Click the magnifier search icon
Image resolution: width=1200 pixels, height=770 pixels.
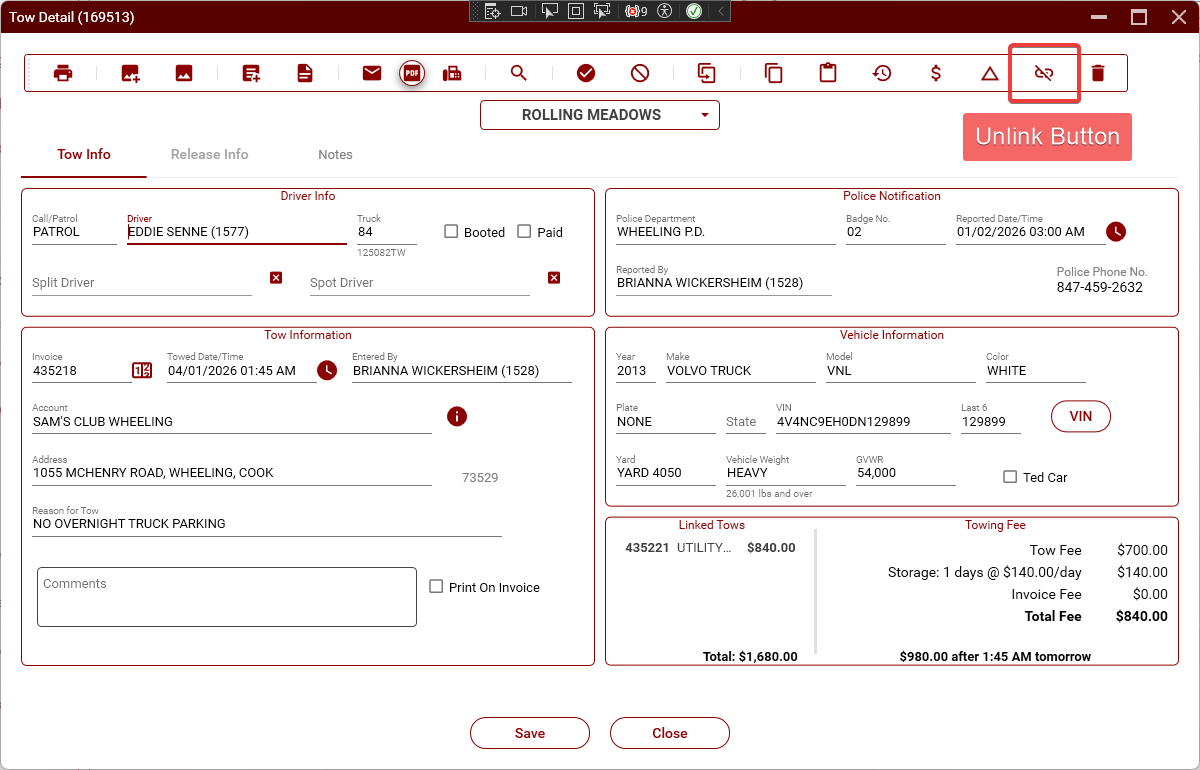(518, 73)
